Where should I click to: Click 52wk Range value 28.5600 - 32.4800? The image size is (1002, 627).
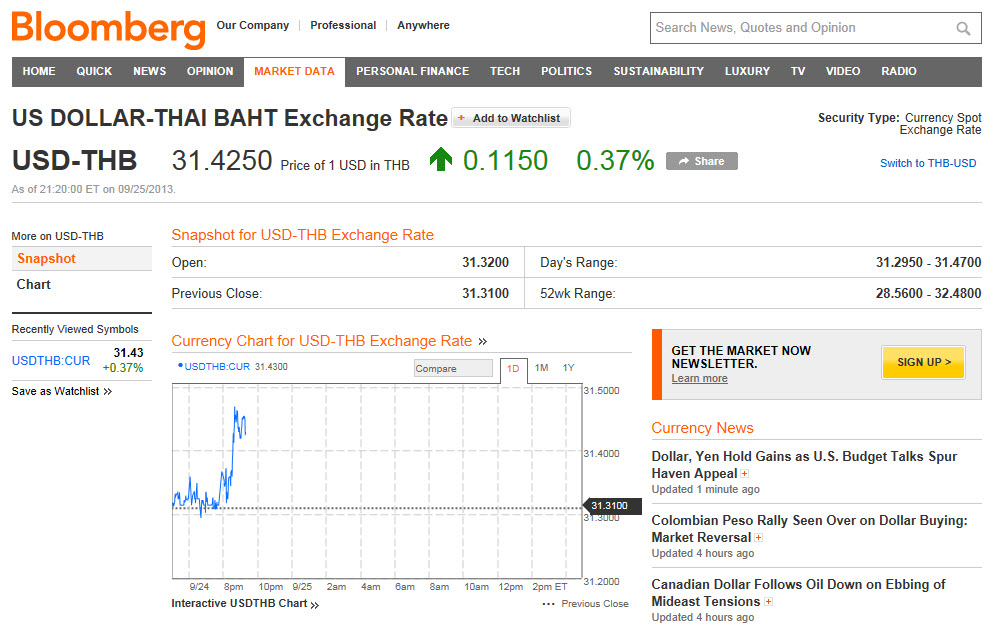pos(929,294)
